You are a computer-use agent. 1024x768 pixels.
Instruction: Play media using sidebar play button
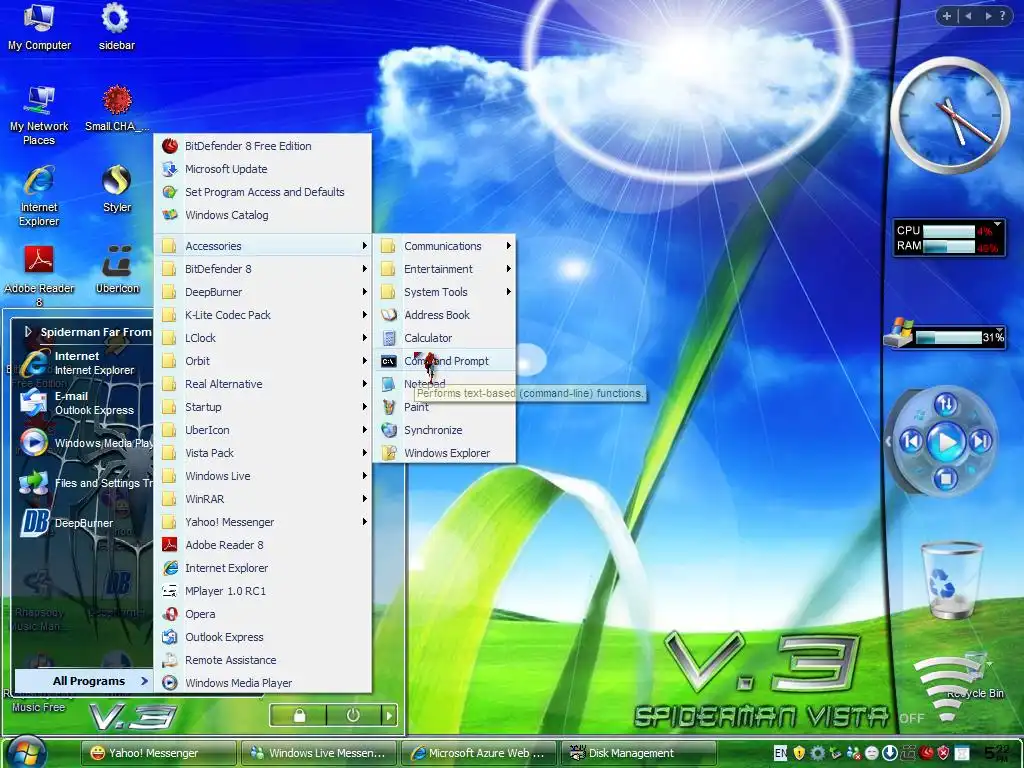[x=946, y=443]
